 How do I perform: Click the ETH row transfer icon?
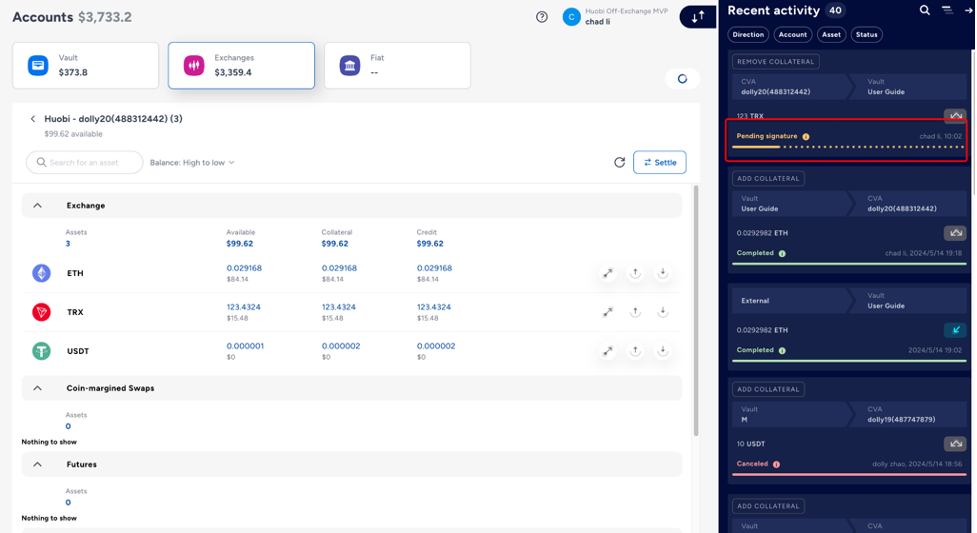[x=607, y=273]
